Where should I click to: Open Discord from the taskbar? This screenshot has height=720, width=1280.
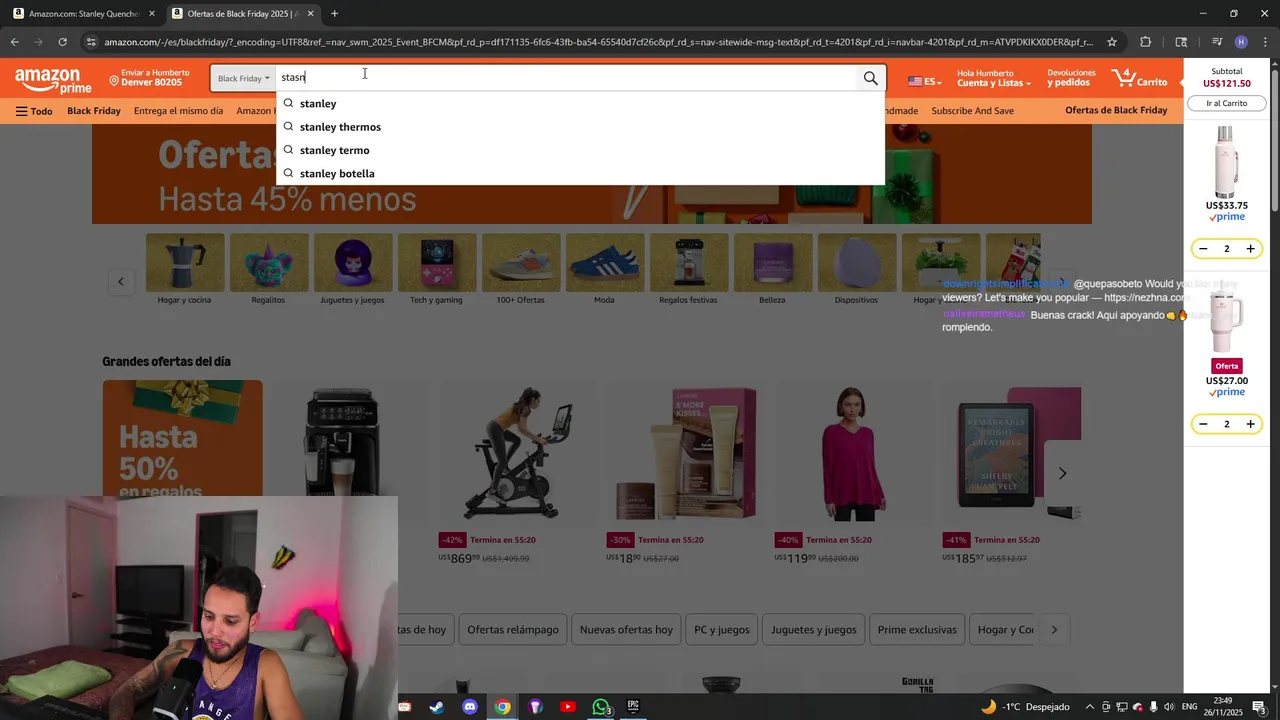click(x=470, y=707)
